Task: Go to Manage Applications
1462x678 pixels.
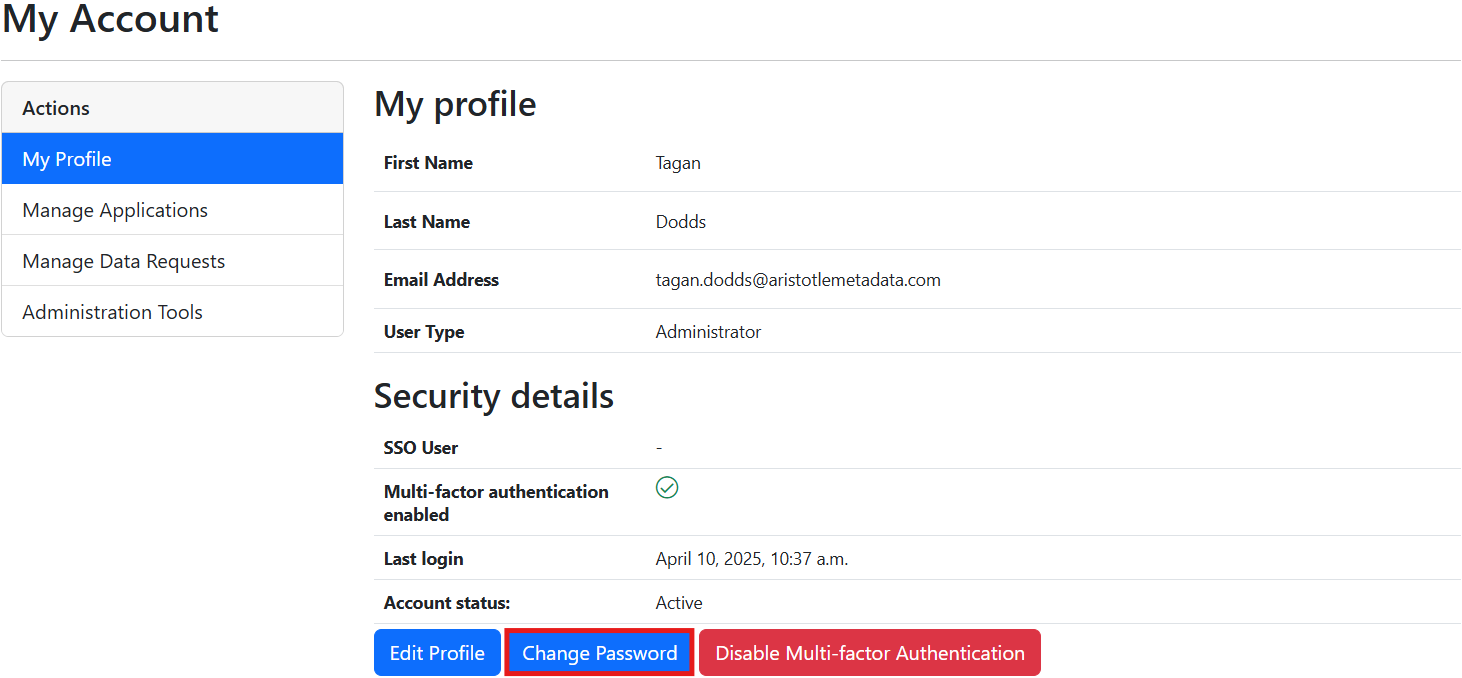Action: pos(172,210)
